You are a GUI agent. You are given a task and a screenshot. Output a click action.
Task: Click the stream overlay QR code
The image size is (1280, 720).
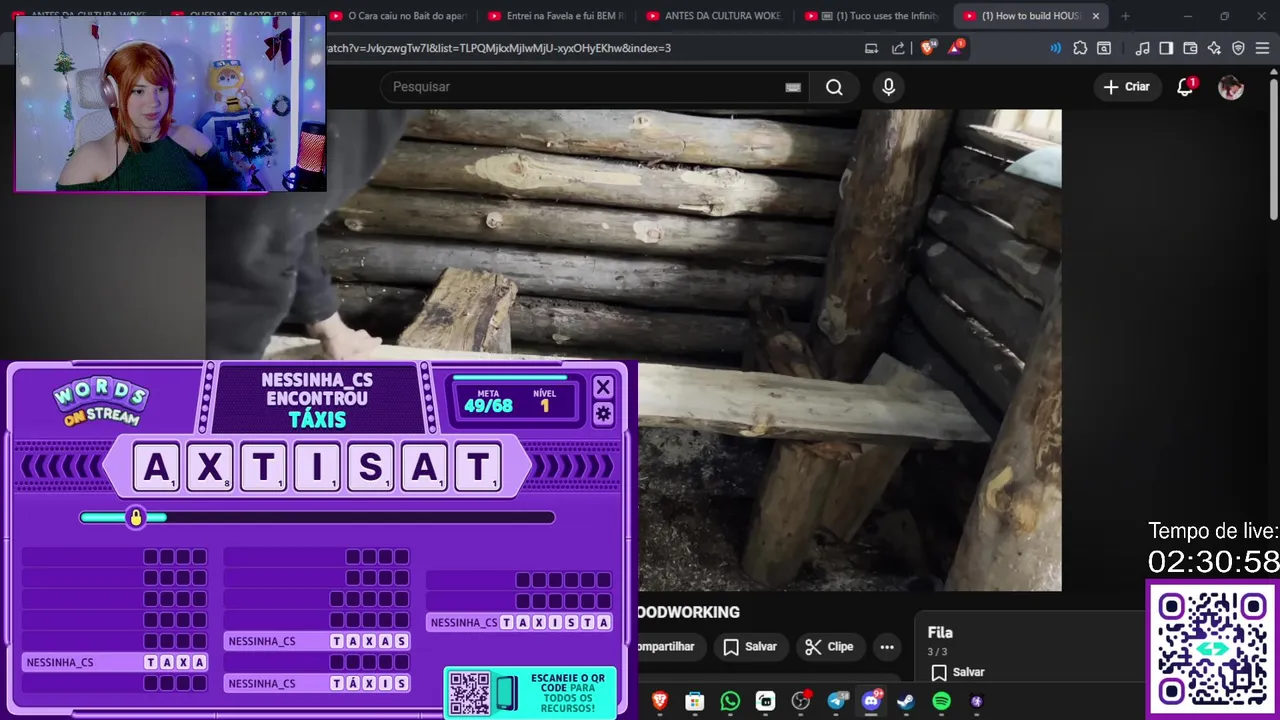[x=1213, y=648]
